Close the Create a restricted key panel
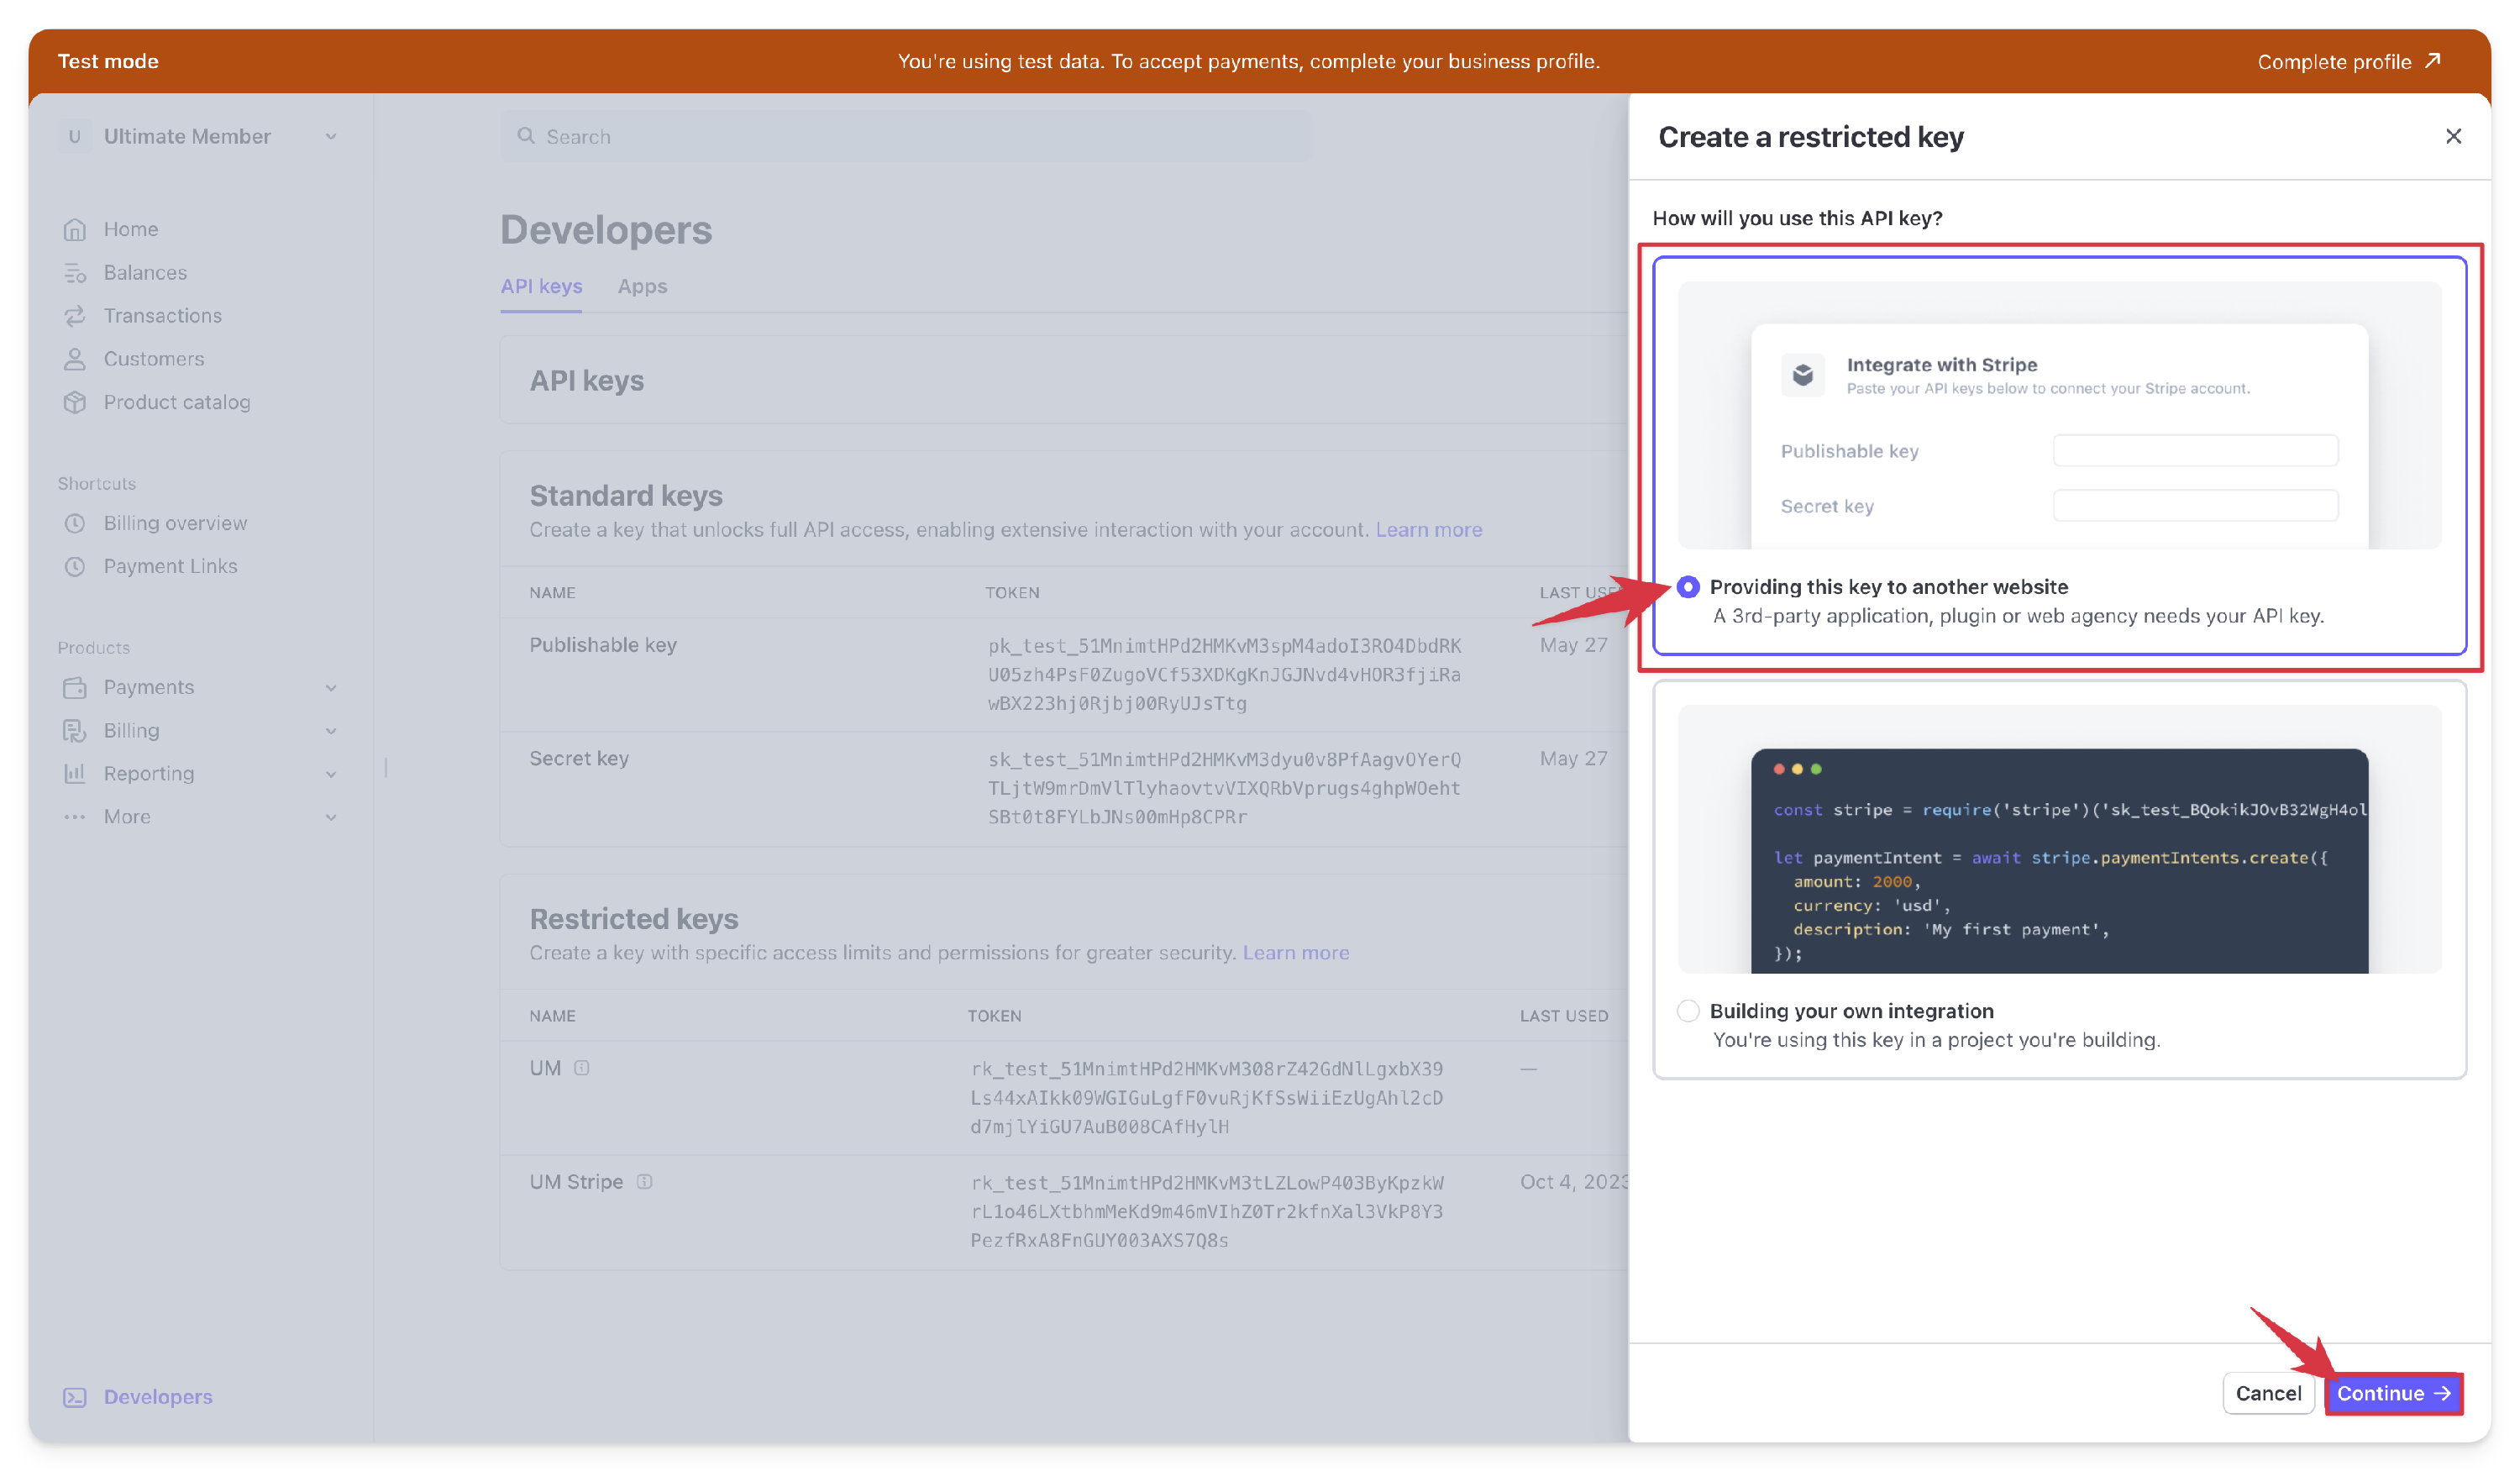The height and width of the screenshot is (1471, 2520). click(2453, 136)
